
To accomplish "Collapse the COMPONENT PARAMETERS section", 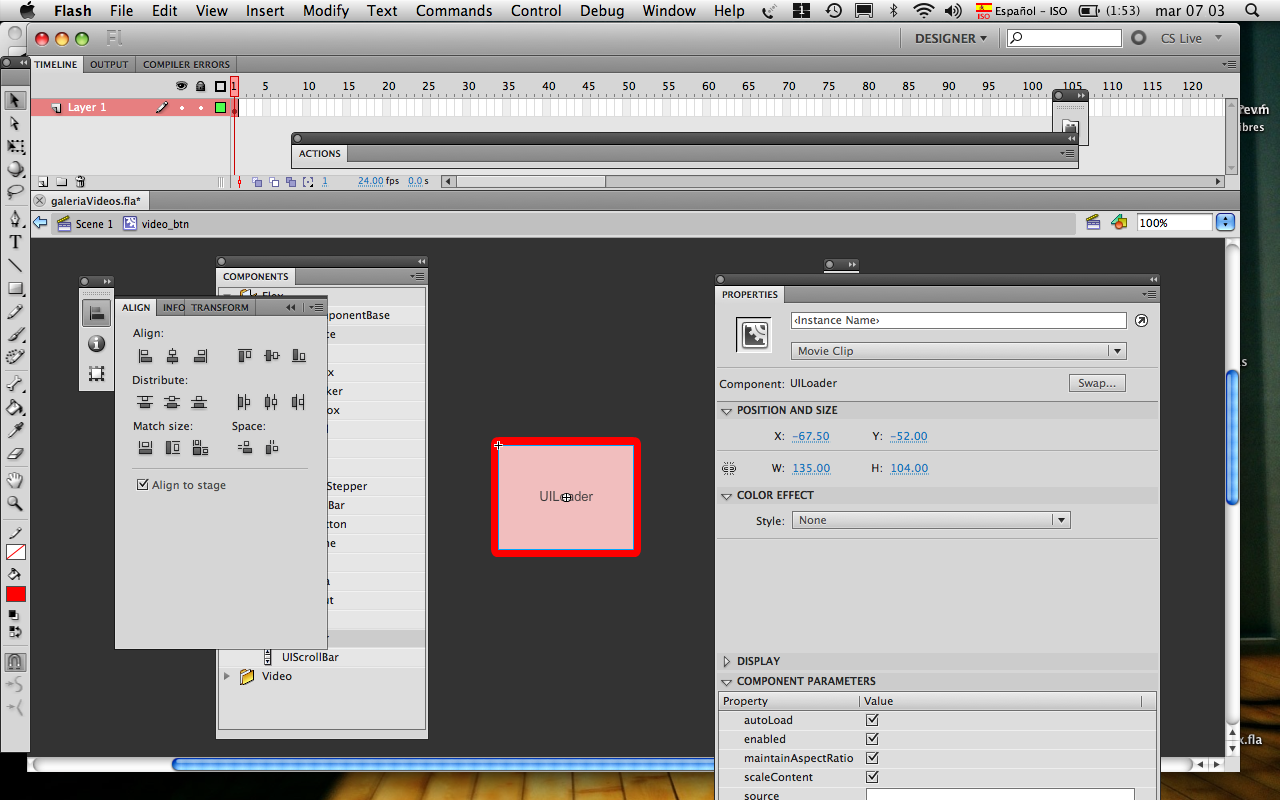I will click(727, 681).
